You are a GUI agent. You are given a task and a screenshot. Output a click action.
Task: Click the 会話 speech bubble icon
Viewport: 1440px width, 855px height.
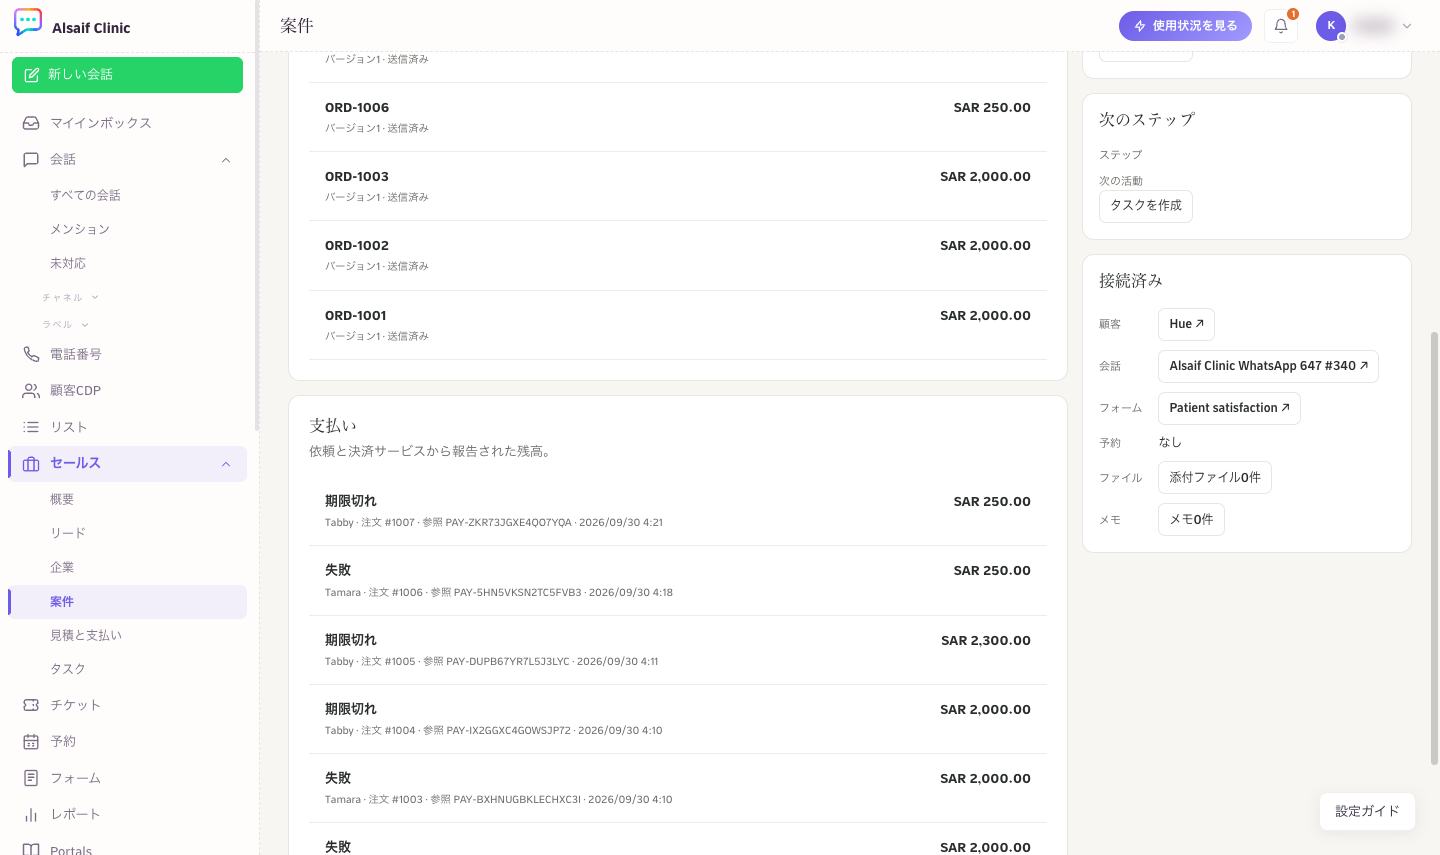31,159
